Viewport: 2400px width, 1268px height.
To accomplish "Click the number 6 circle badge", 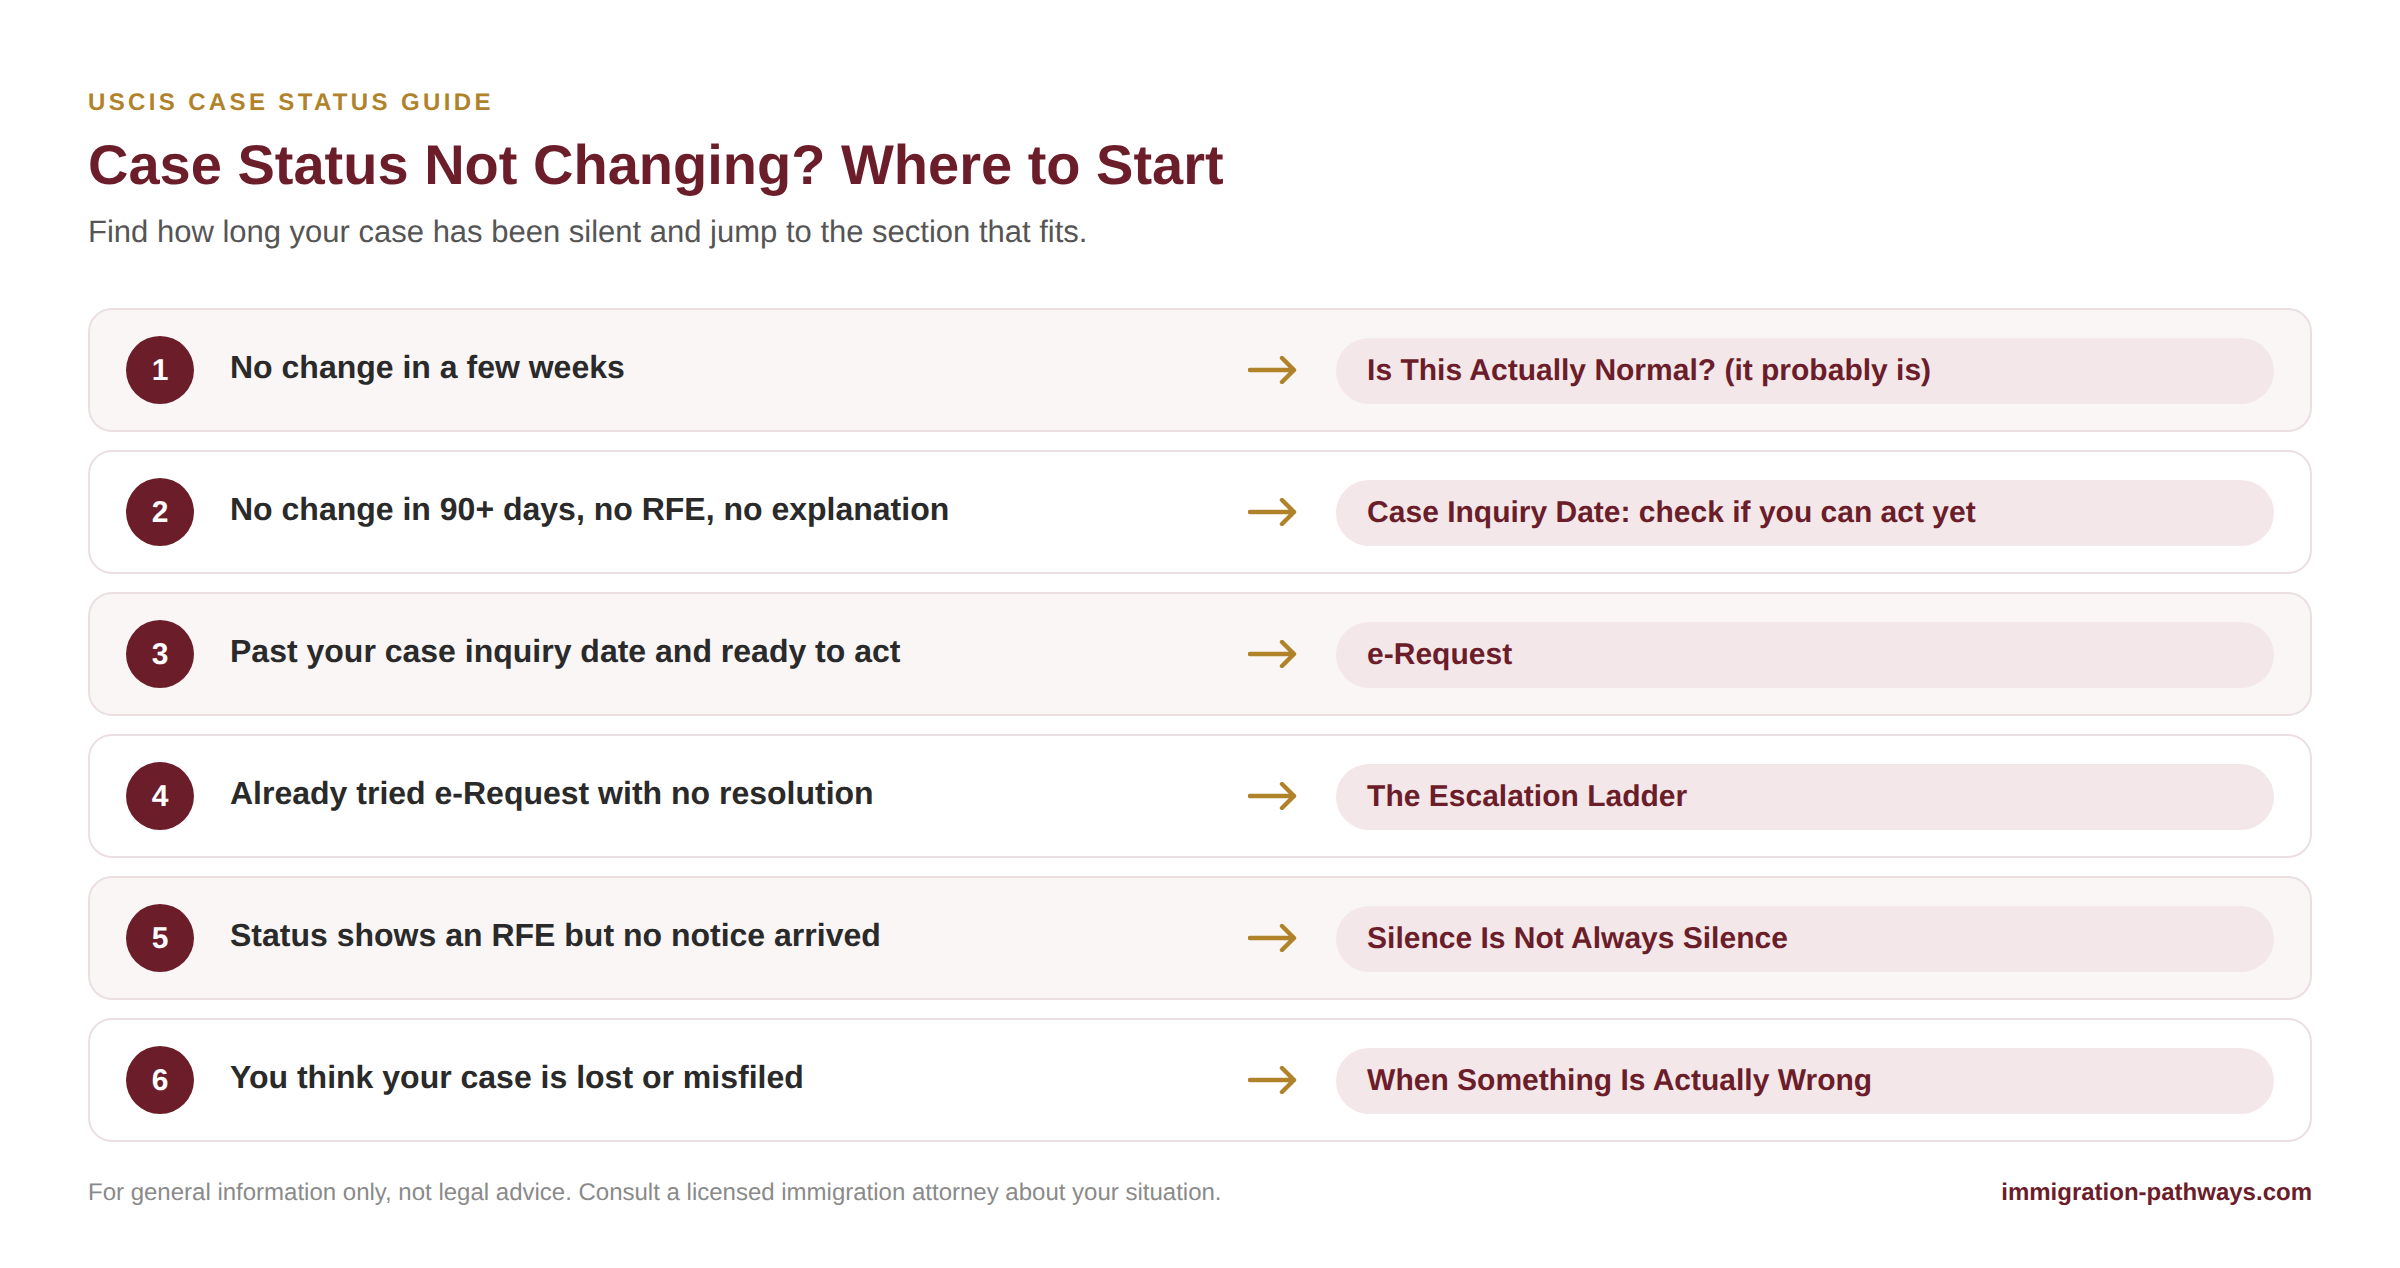I will (160, 1080).
